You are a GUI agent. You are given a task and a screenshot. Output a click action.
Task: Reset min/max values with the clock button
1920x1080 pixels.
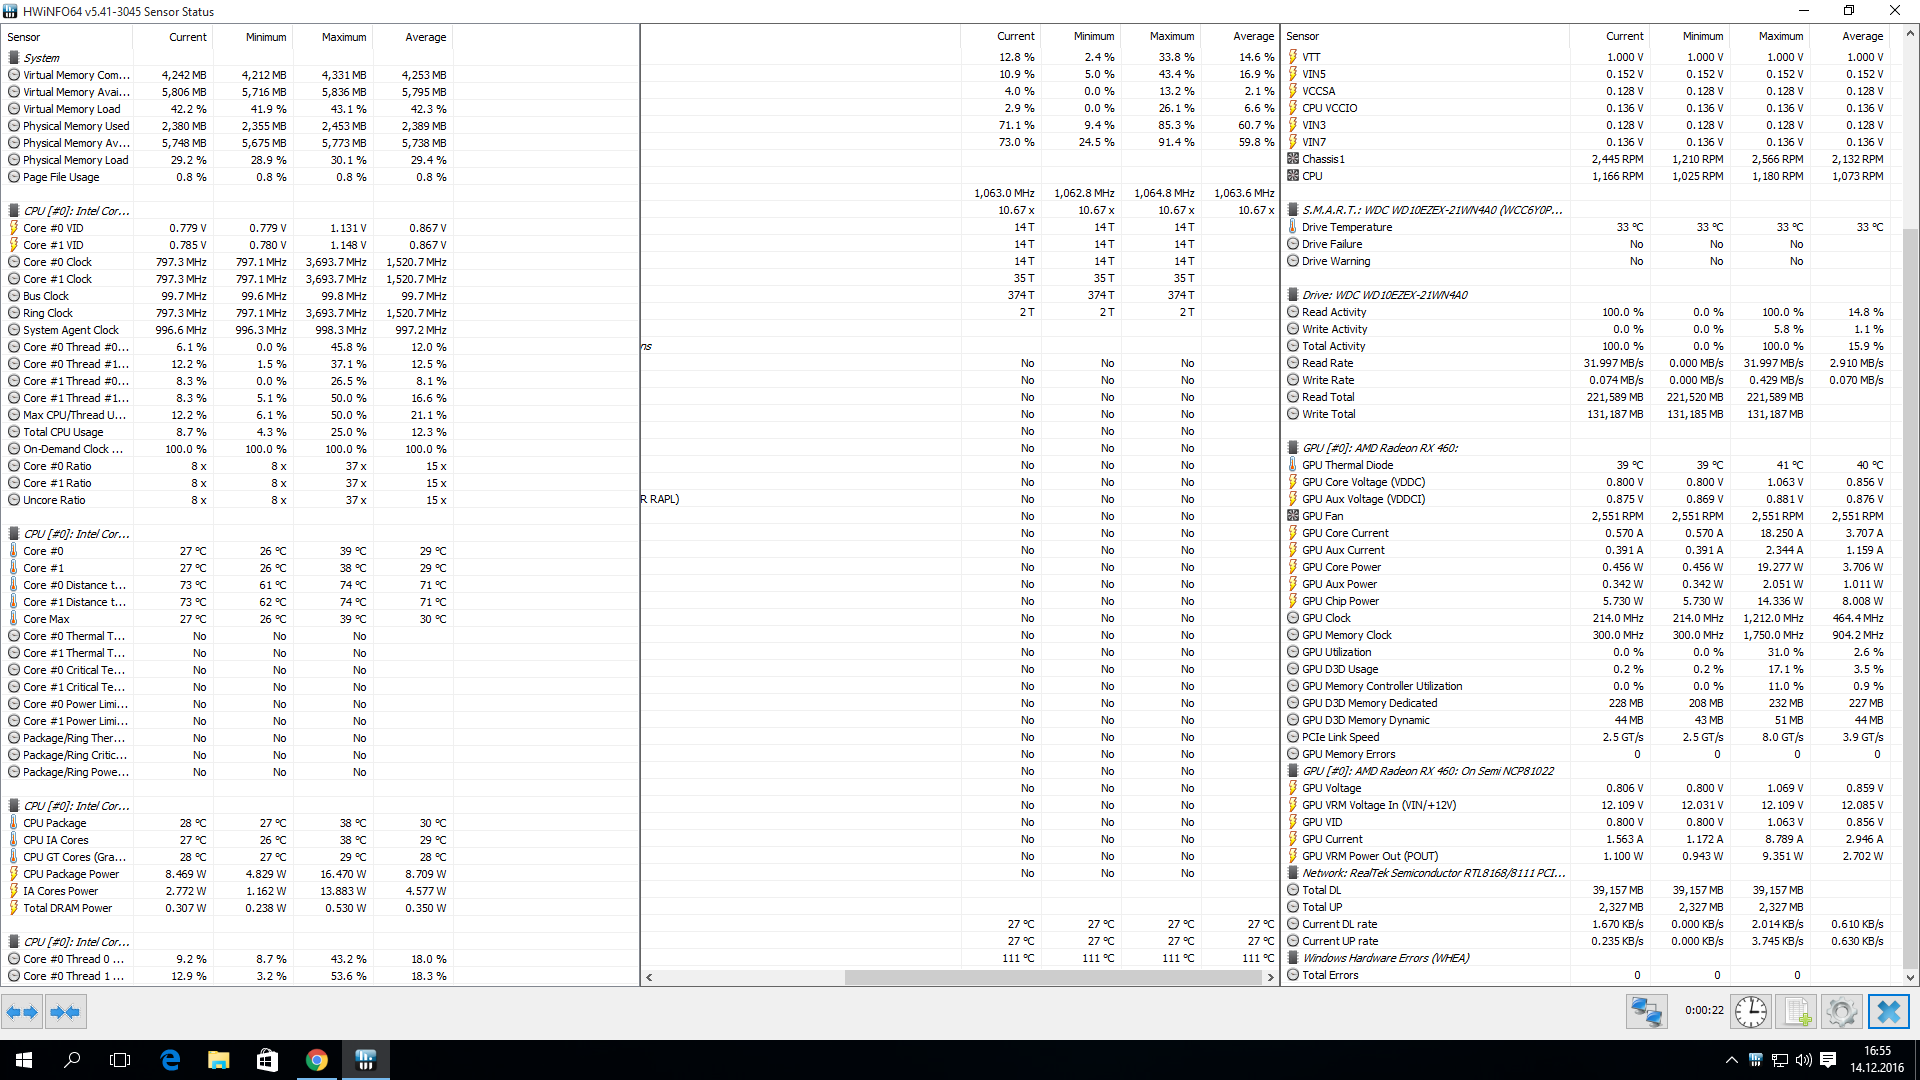pyautogui.click(x=1750, y=1012)
